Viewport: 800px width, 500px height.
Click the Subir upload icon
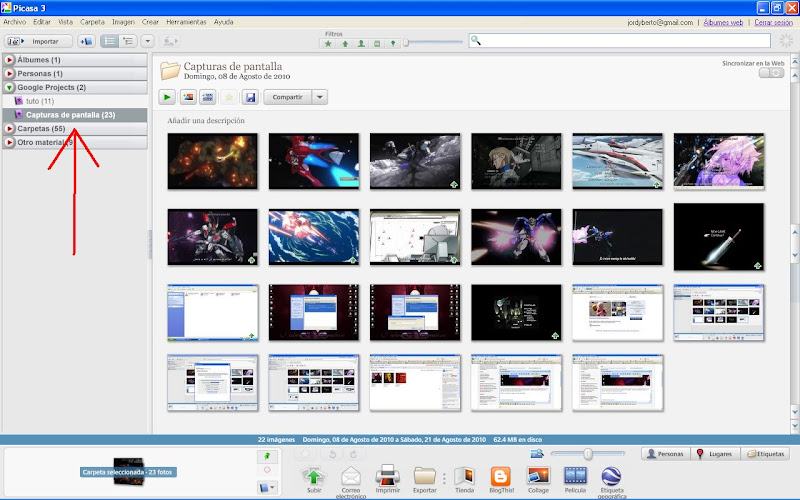point(314,476)
